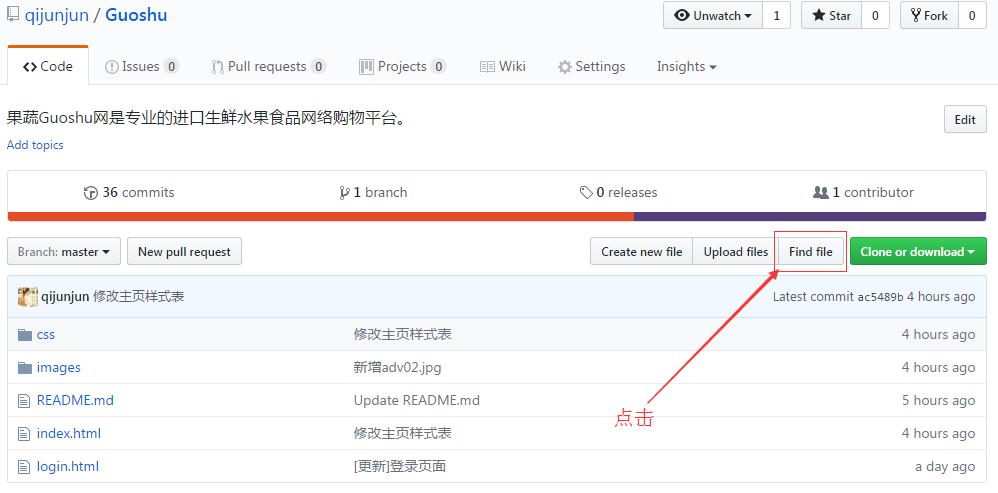The image size is (998, 493).
Task: Open the Pull requests tab
Action: pyautogui.click(x=269, y=66)
